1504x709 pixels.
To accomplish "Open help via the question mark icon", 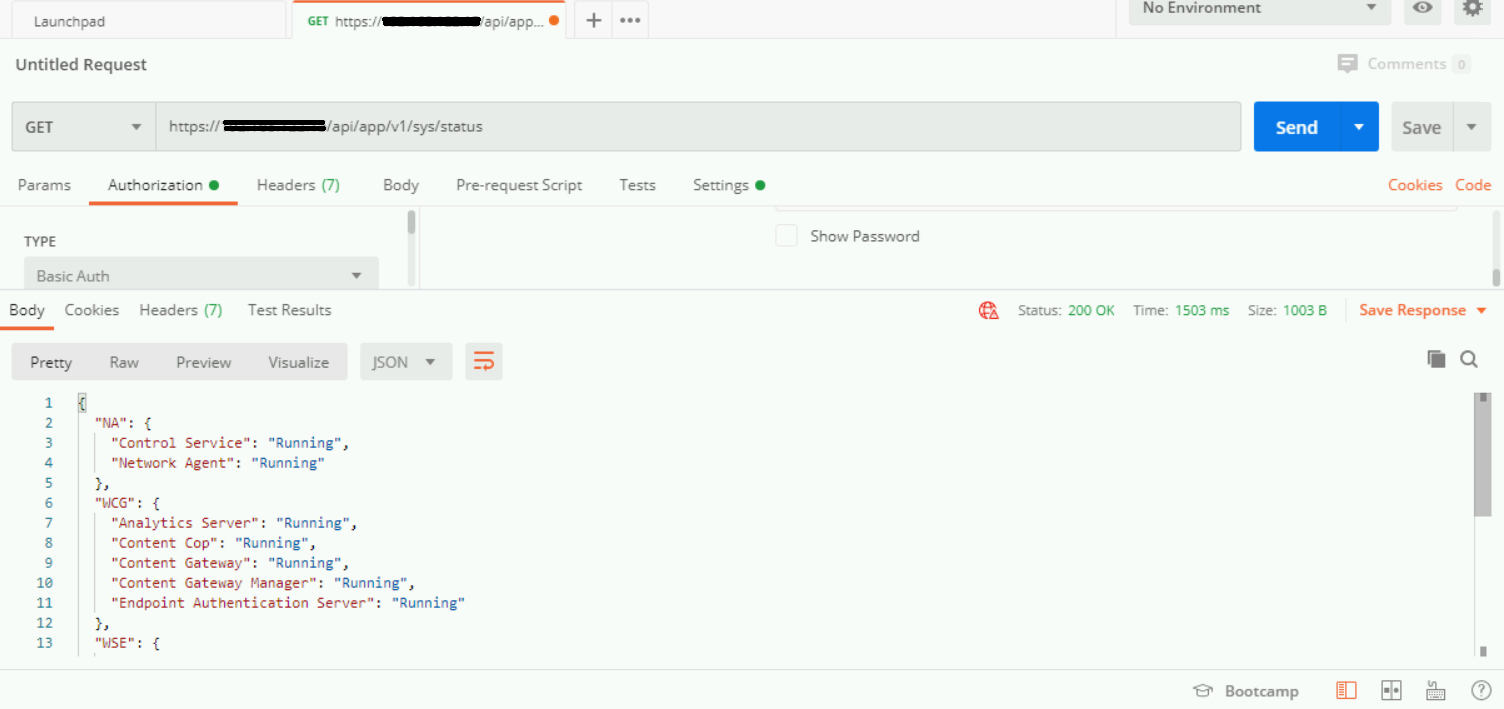I will [x=1481, y=690].
